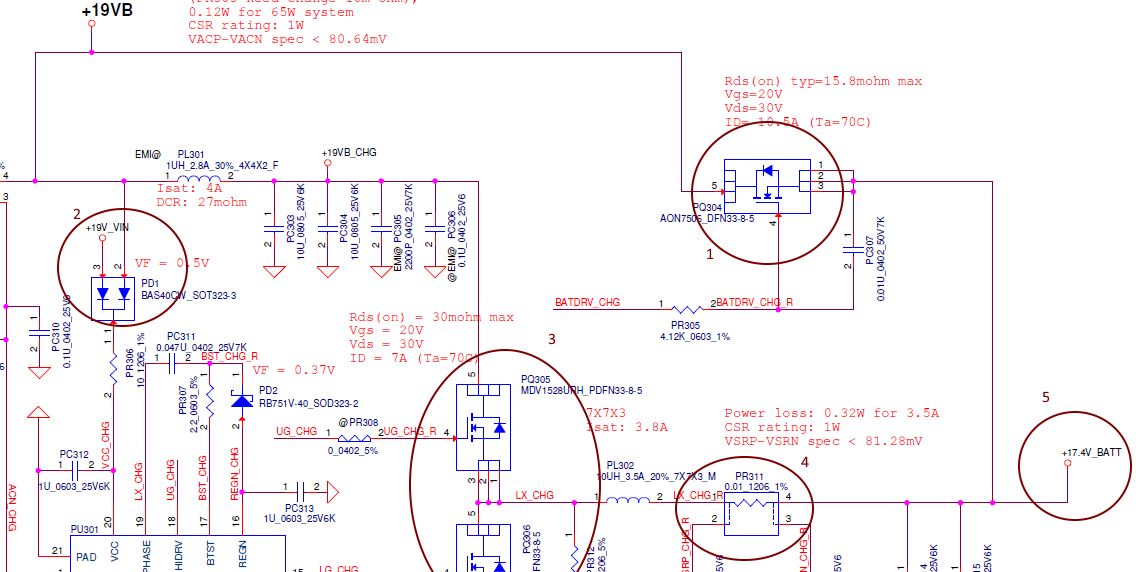Click the PR311 sense resistor symbol
1140x572 pixels.
click(751, 513)
